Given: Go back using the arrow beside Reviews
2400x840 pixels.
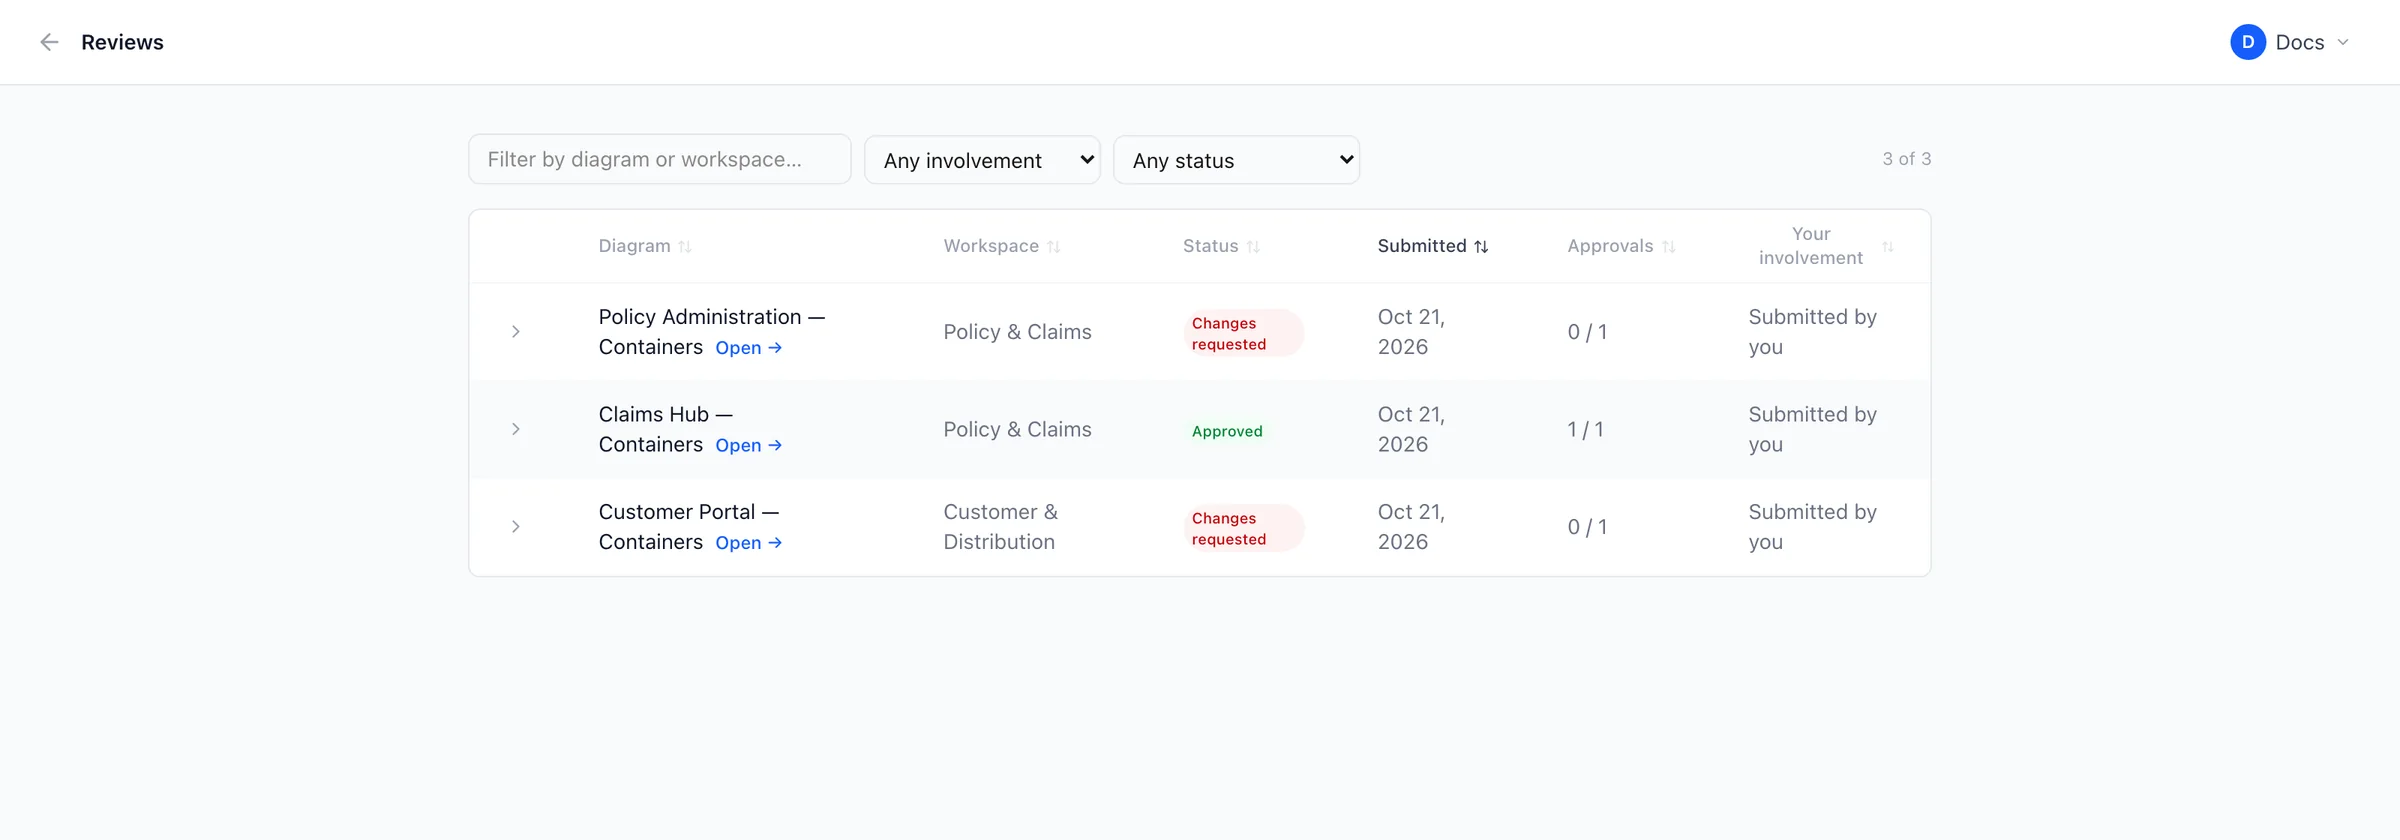Looking at the screenshot, I should point(49,42).
